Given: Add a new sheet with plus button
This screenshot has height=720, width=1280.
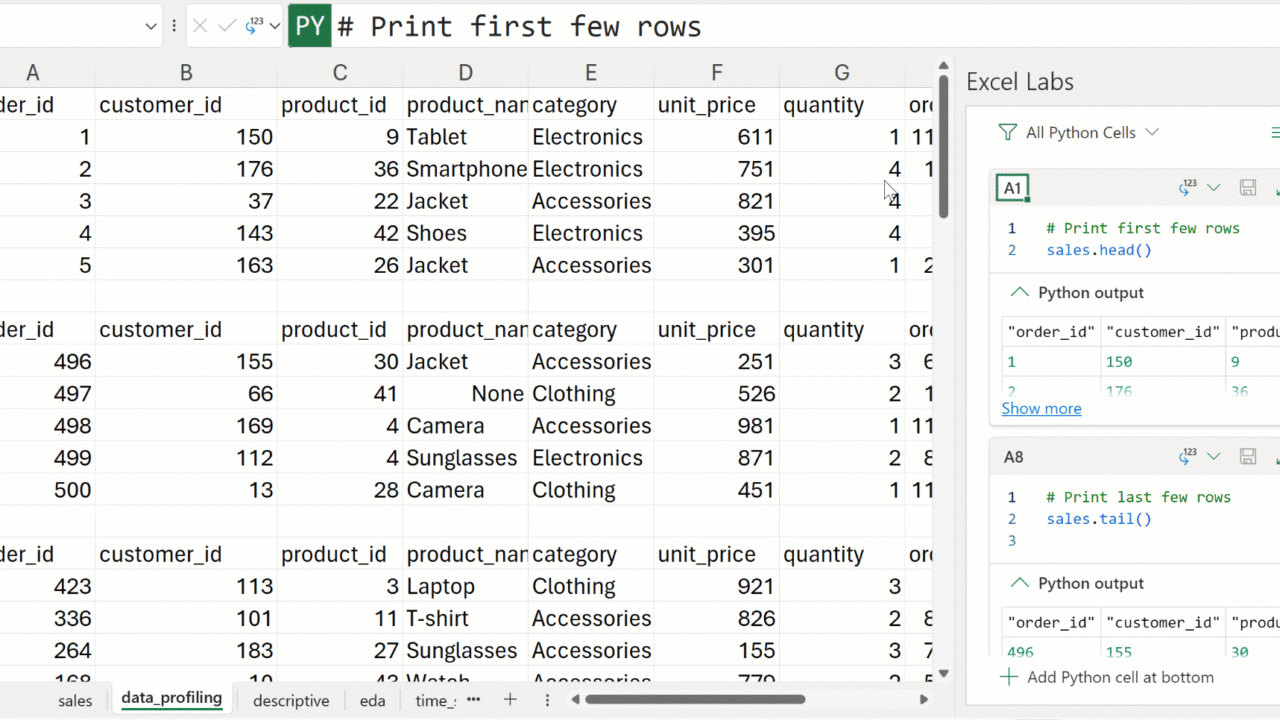Looking at the screenshot, I should point(510,700).
